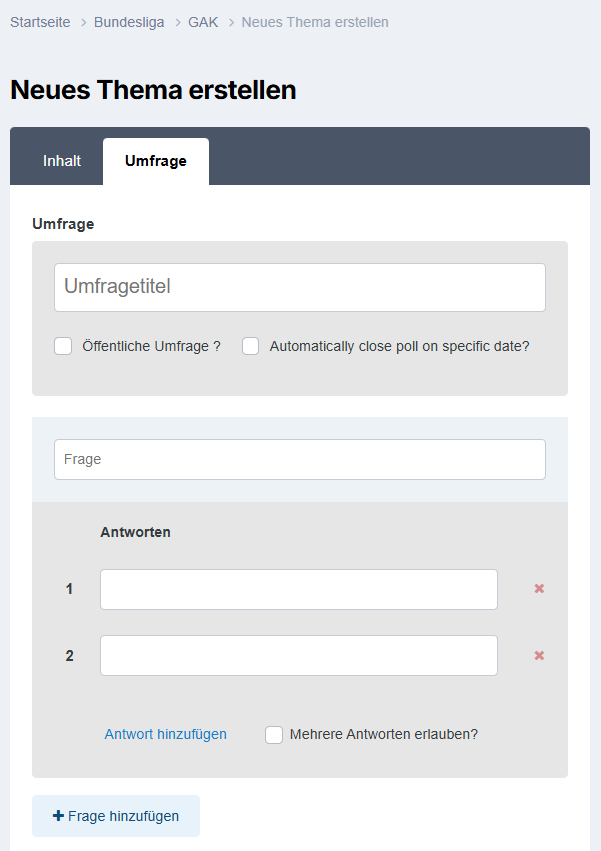Image resolution: width=601 pixels, height=851 pixels.
Task: Select the Umfrage tab
Action: [x=156, y=161]
